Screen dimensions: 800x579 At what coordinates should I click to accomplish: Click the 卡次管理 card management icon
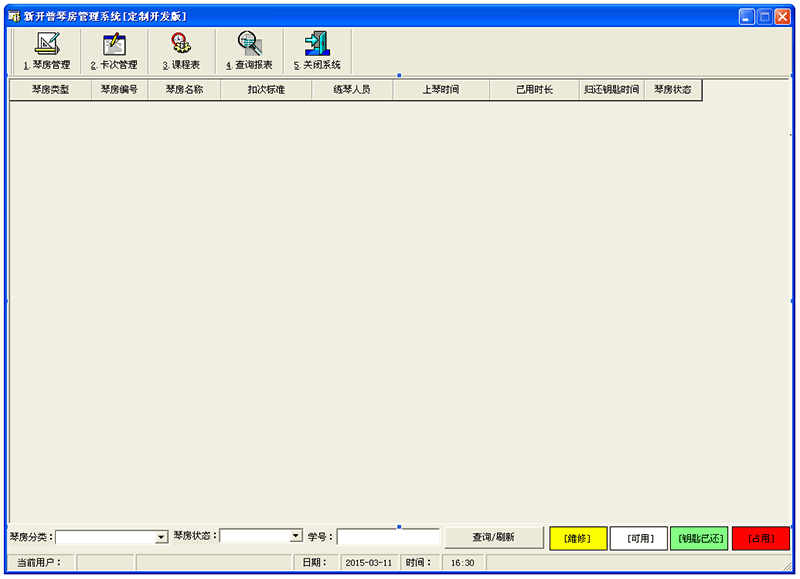pos(114,50)
